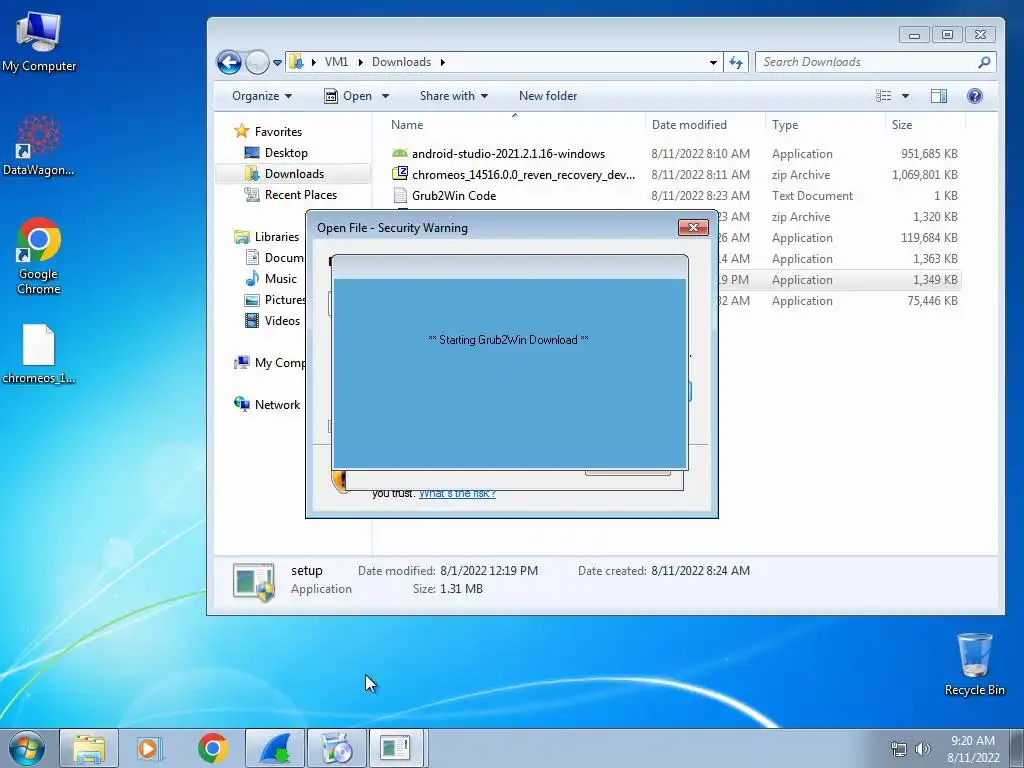Click the Open toolbar button

click(x=349, y=96)
